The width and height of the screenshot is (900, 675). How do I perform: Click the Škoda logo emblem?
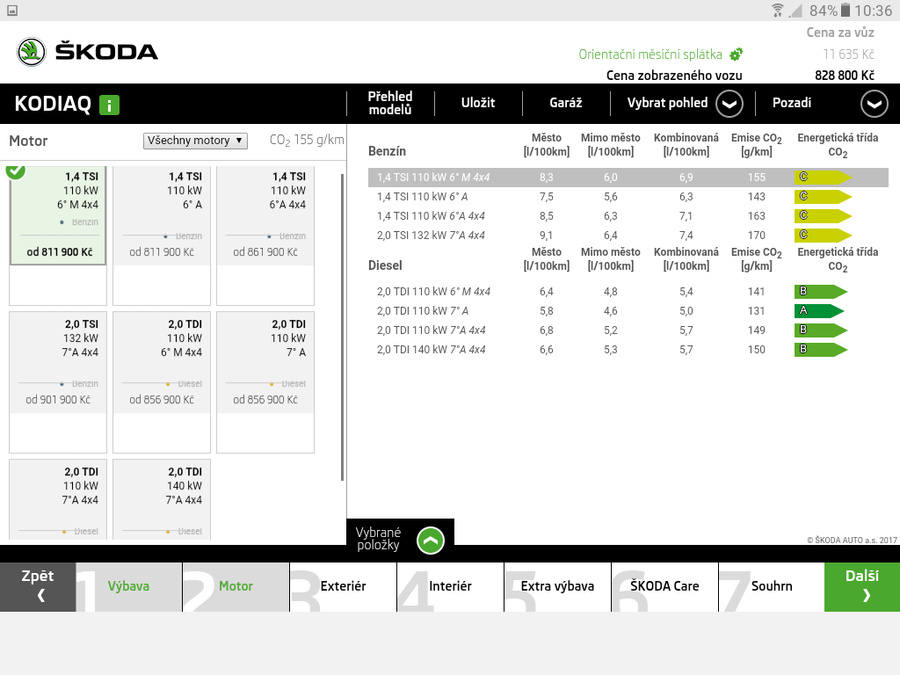pos(31,52)
